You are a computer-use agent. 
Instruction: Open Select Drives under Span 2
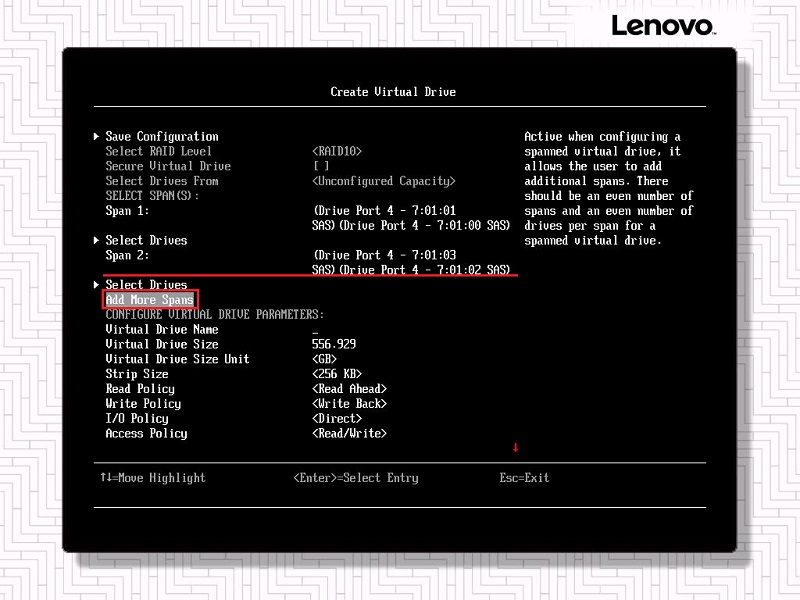[146, 285]
